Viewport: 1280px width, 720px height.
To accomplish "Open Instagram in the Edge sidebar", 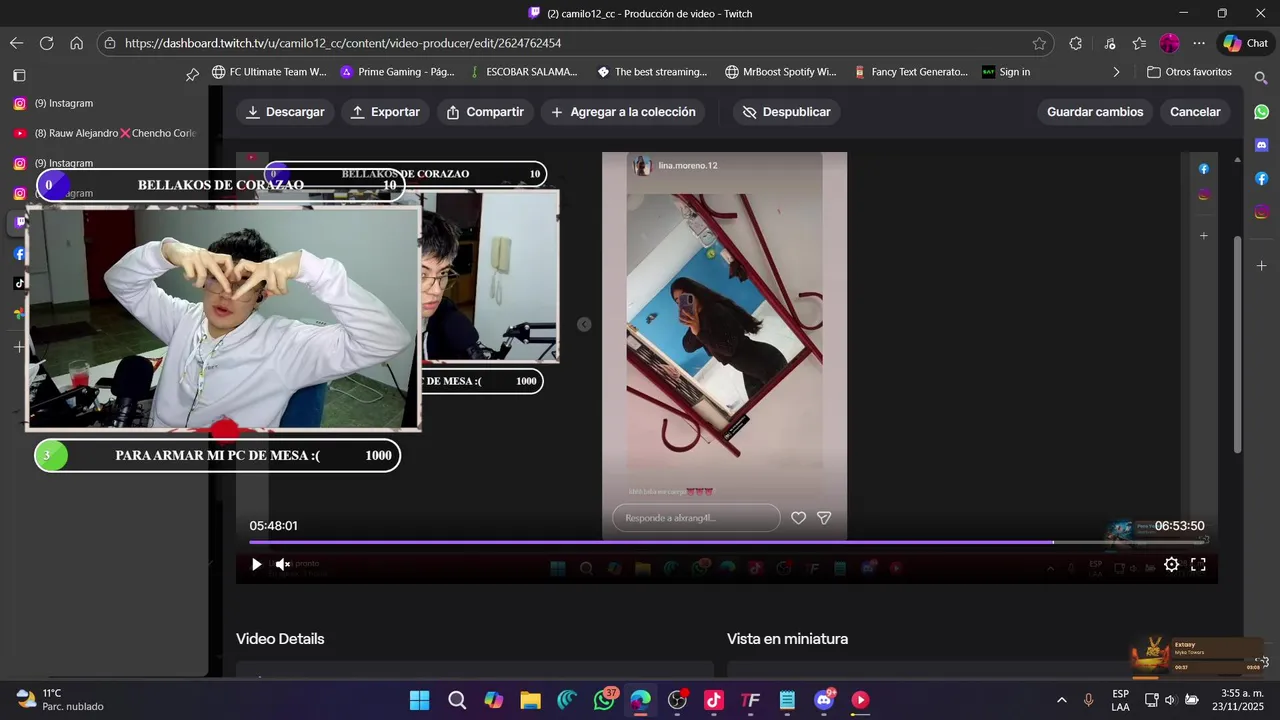I will [1261, 211].
